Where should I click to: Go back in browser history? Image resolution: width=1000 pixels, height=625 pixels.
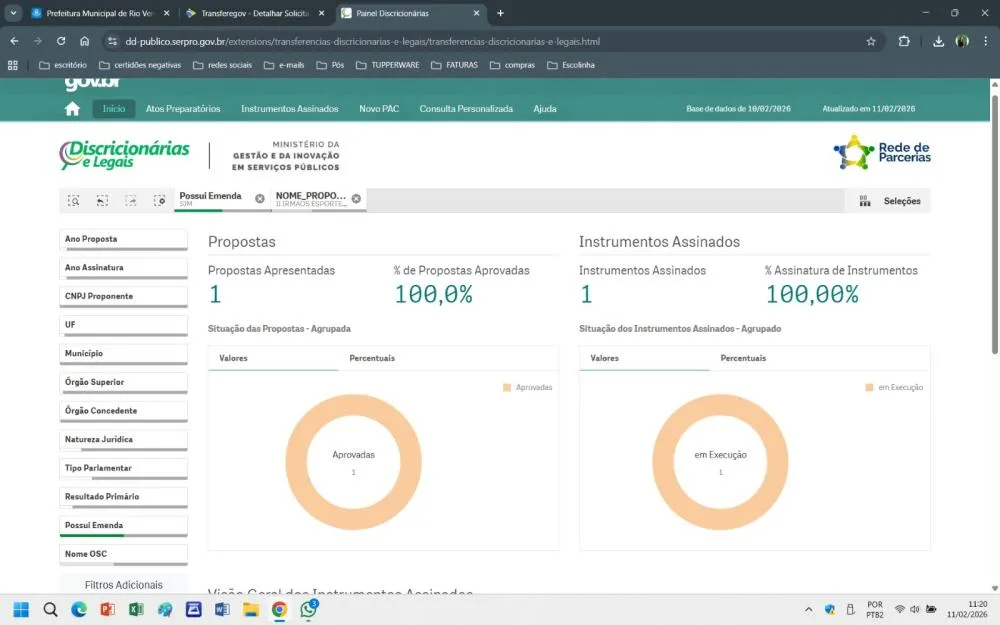pyautogui.click(x=14, y=41)
